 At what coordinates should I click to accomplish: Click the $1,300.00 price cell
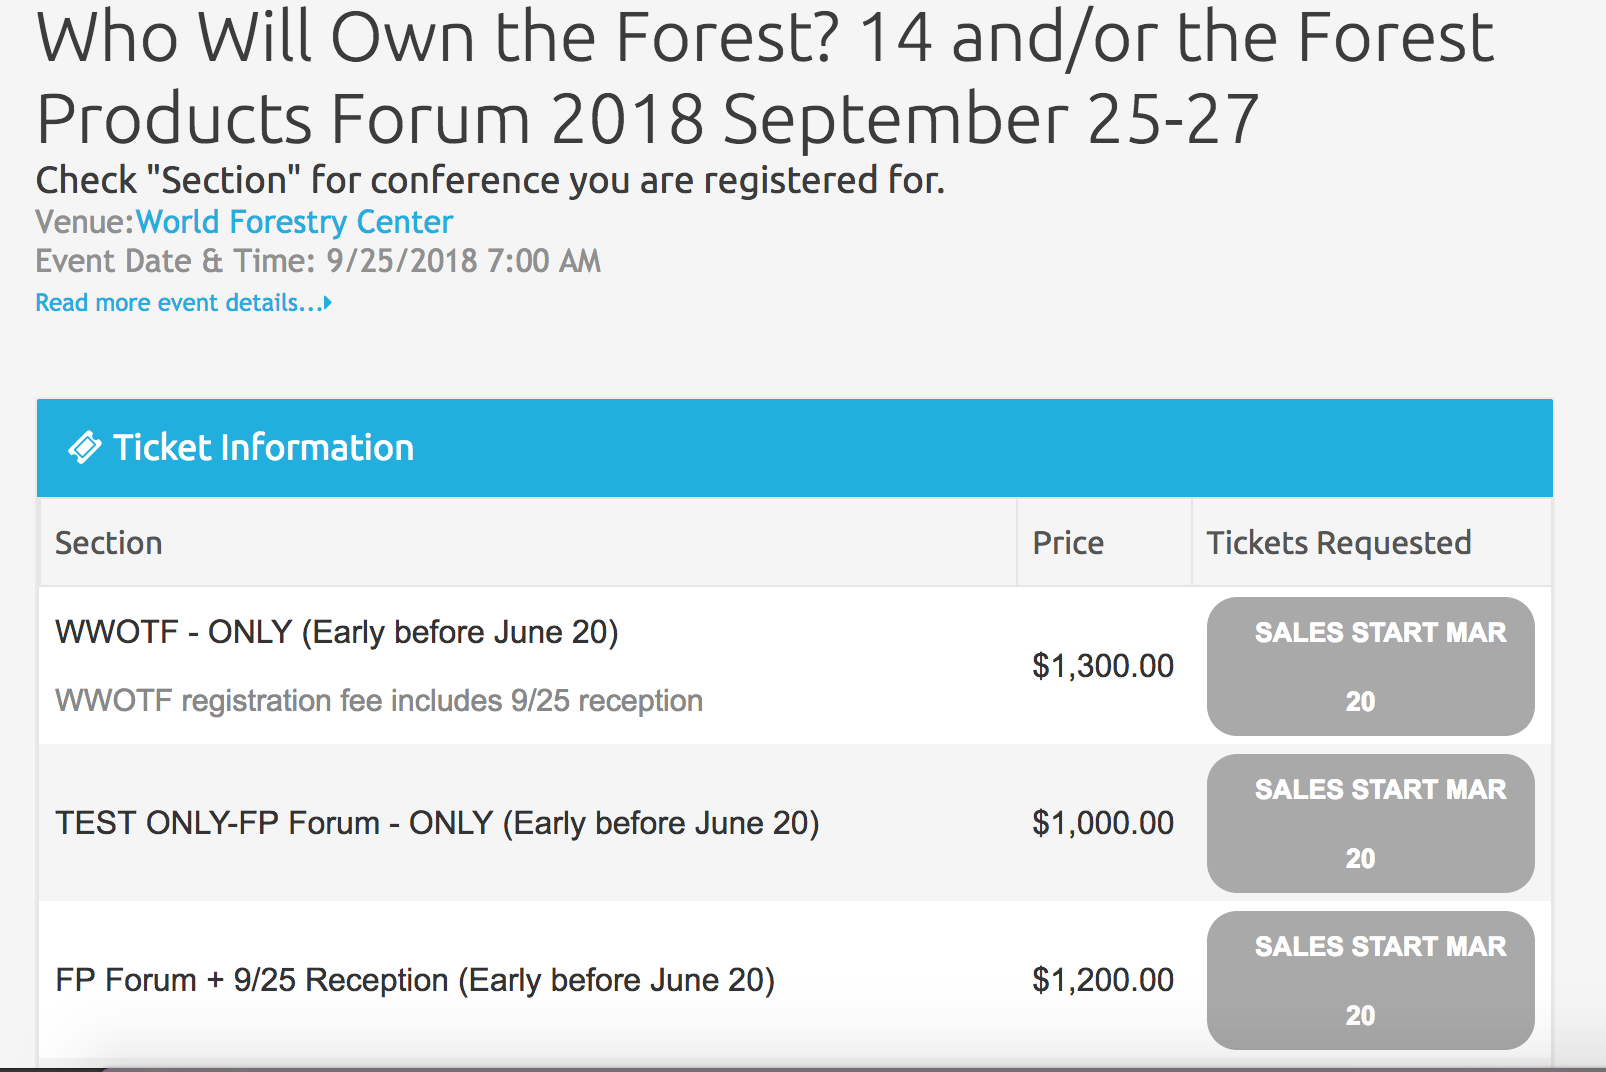[1102, 666]
